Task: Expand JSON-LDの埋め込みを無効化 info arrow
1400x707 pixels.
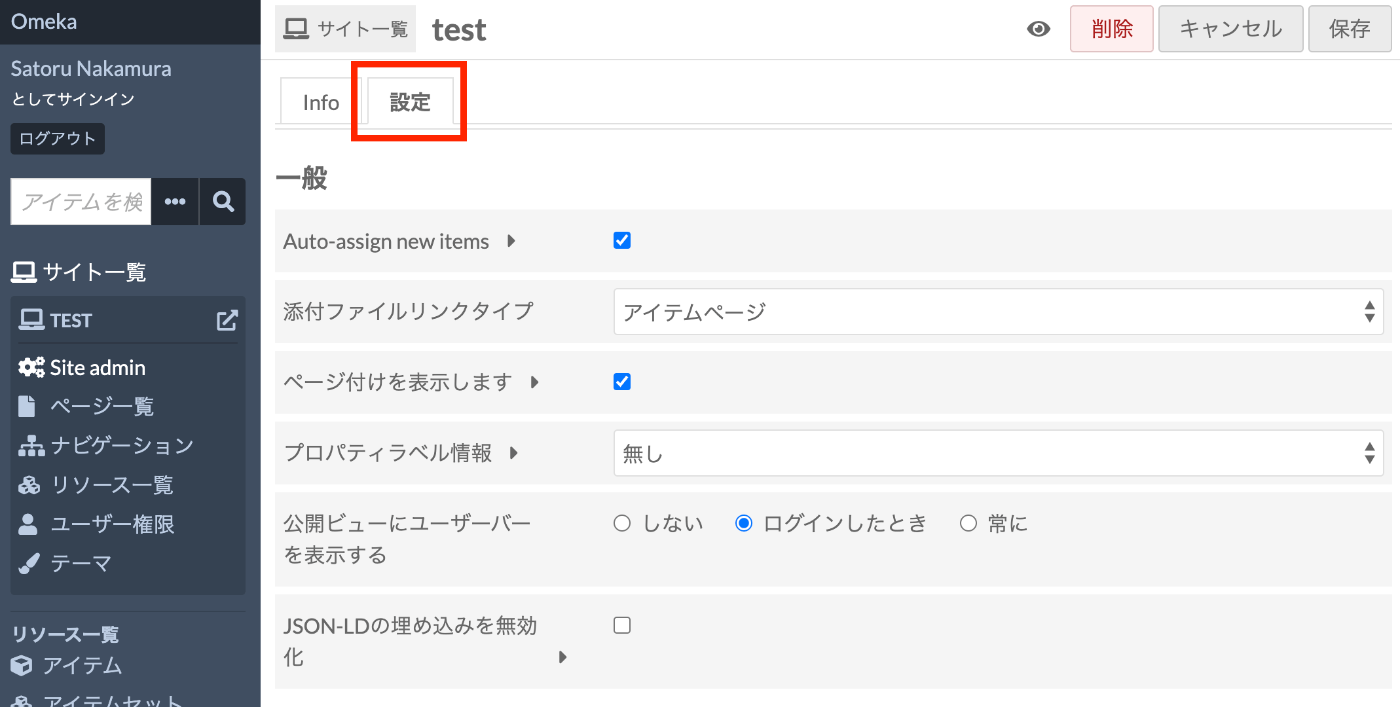Action: tap(563, 658)
